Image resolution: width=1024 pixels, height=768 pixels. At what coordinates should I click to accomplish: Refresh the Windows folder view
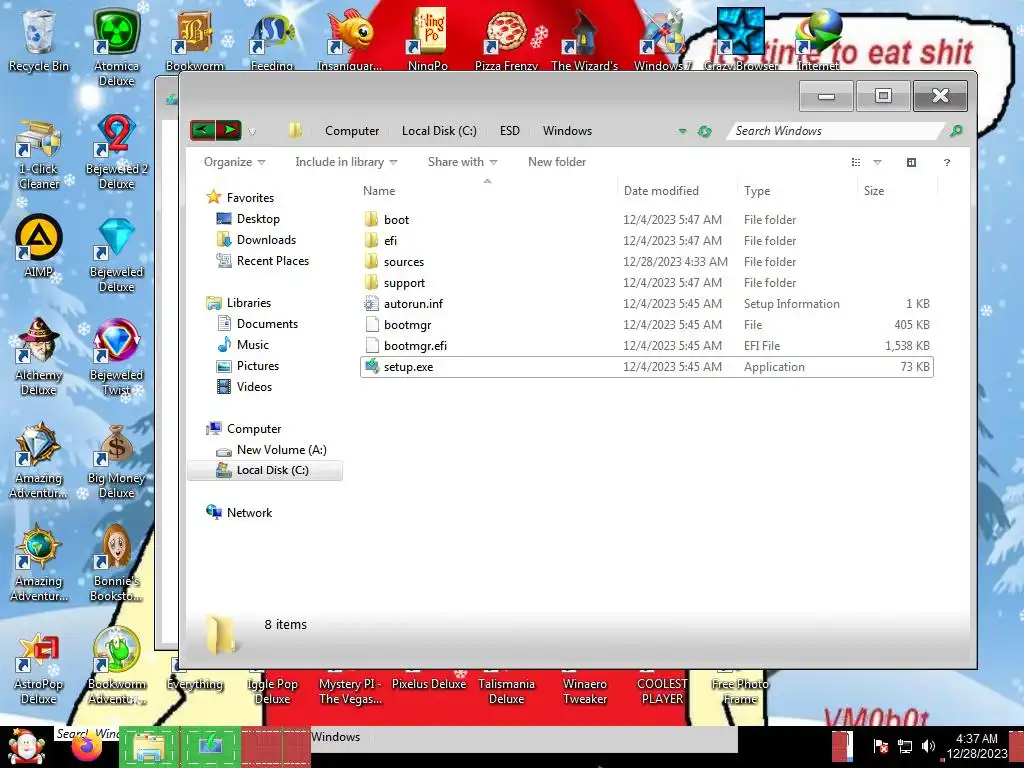click(704, 131)
